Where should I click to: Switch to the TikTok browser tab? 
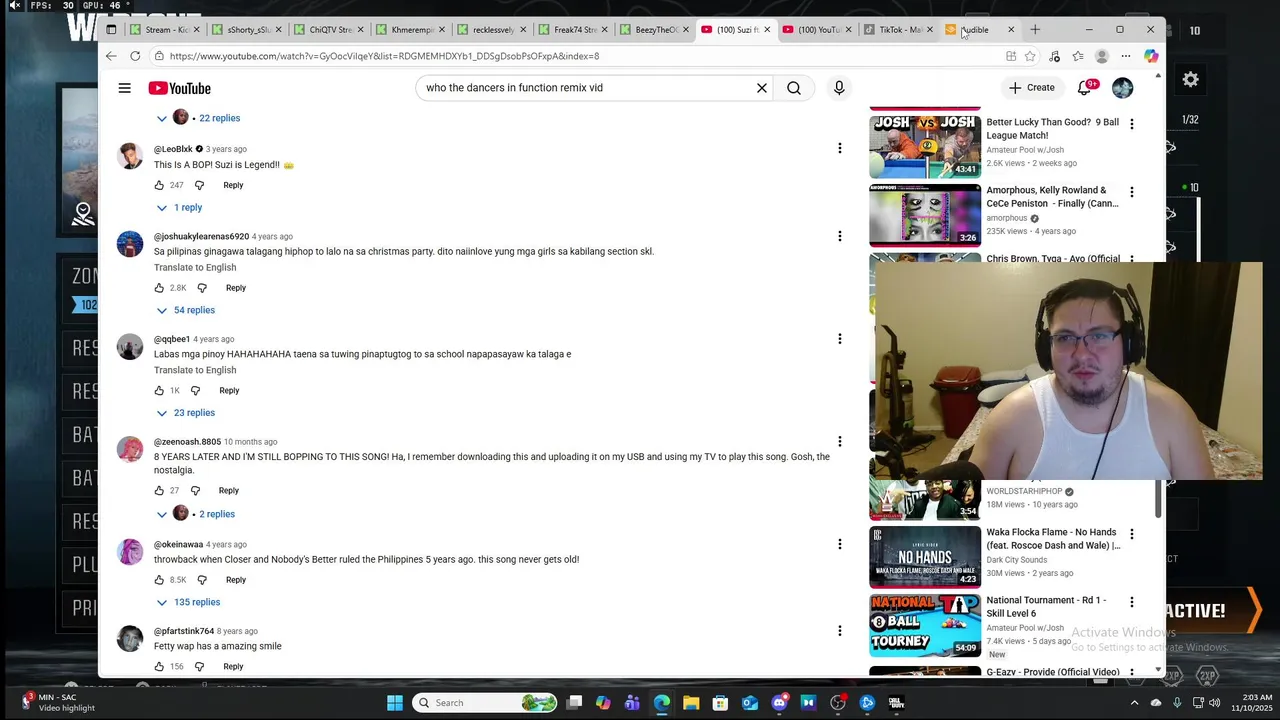pos(898,30)
